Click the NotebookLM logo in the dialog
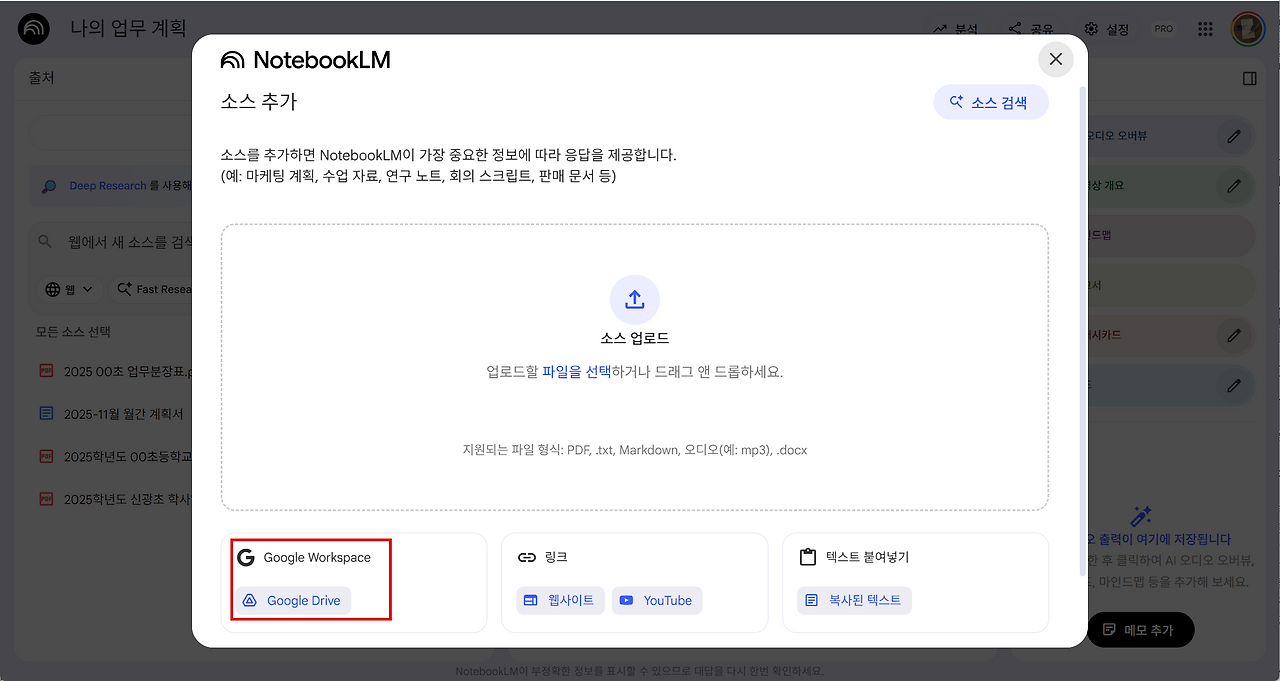Screen dimensions: 1280x681 point(306,60)
